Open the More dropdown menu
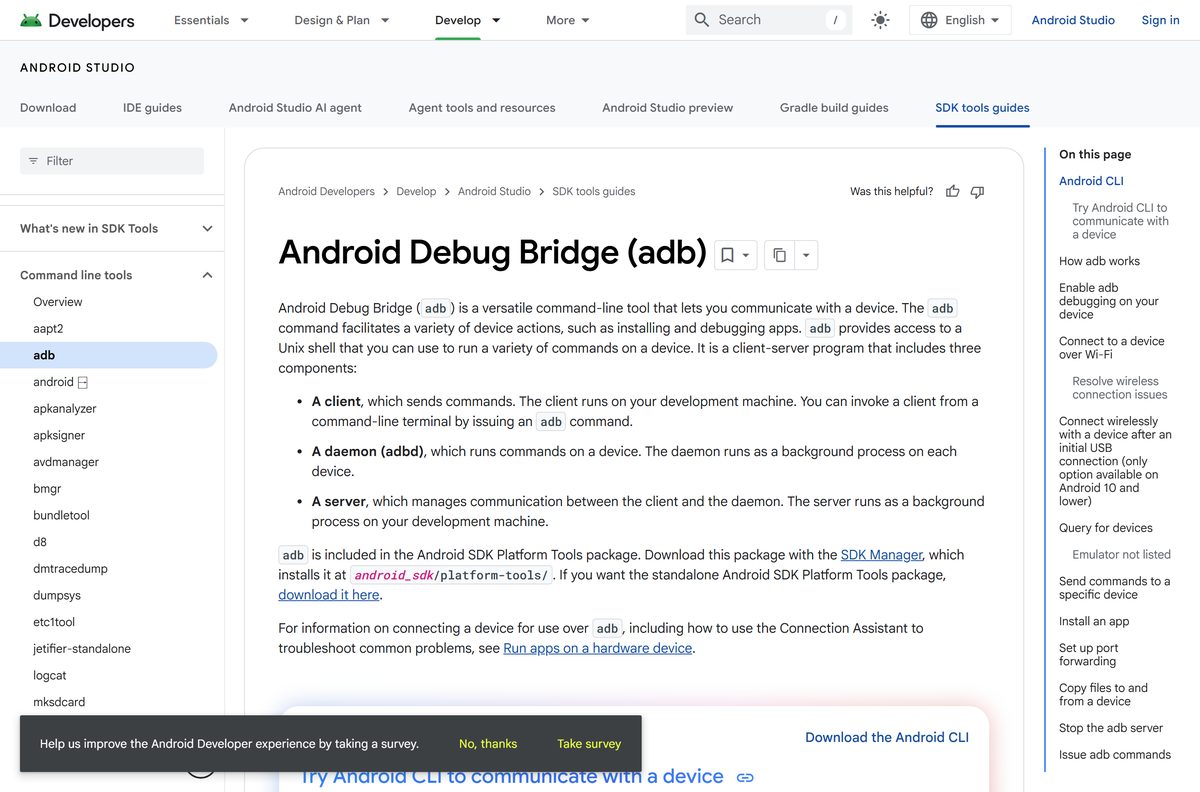Image resolution: width=1200 pixels, height=792 pixels. [x=568, y=20]
